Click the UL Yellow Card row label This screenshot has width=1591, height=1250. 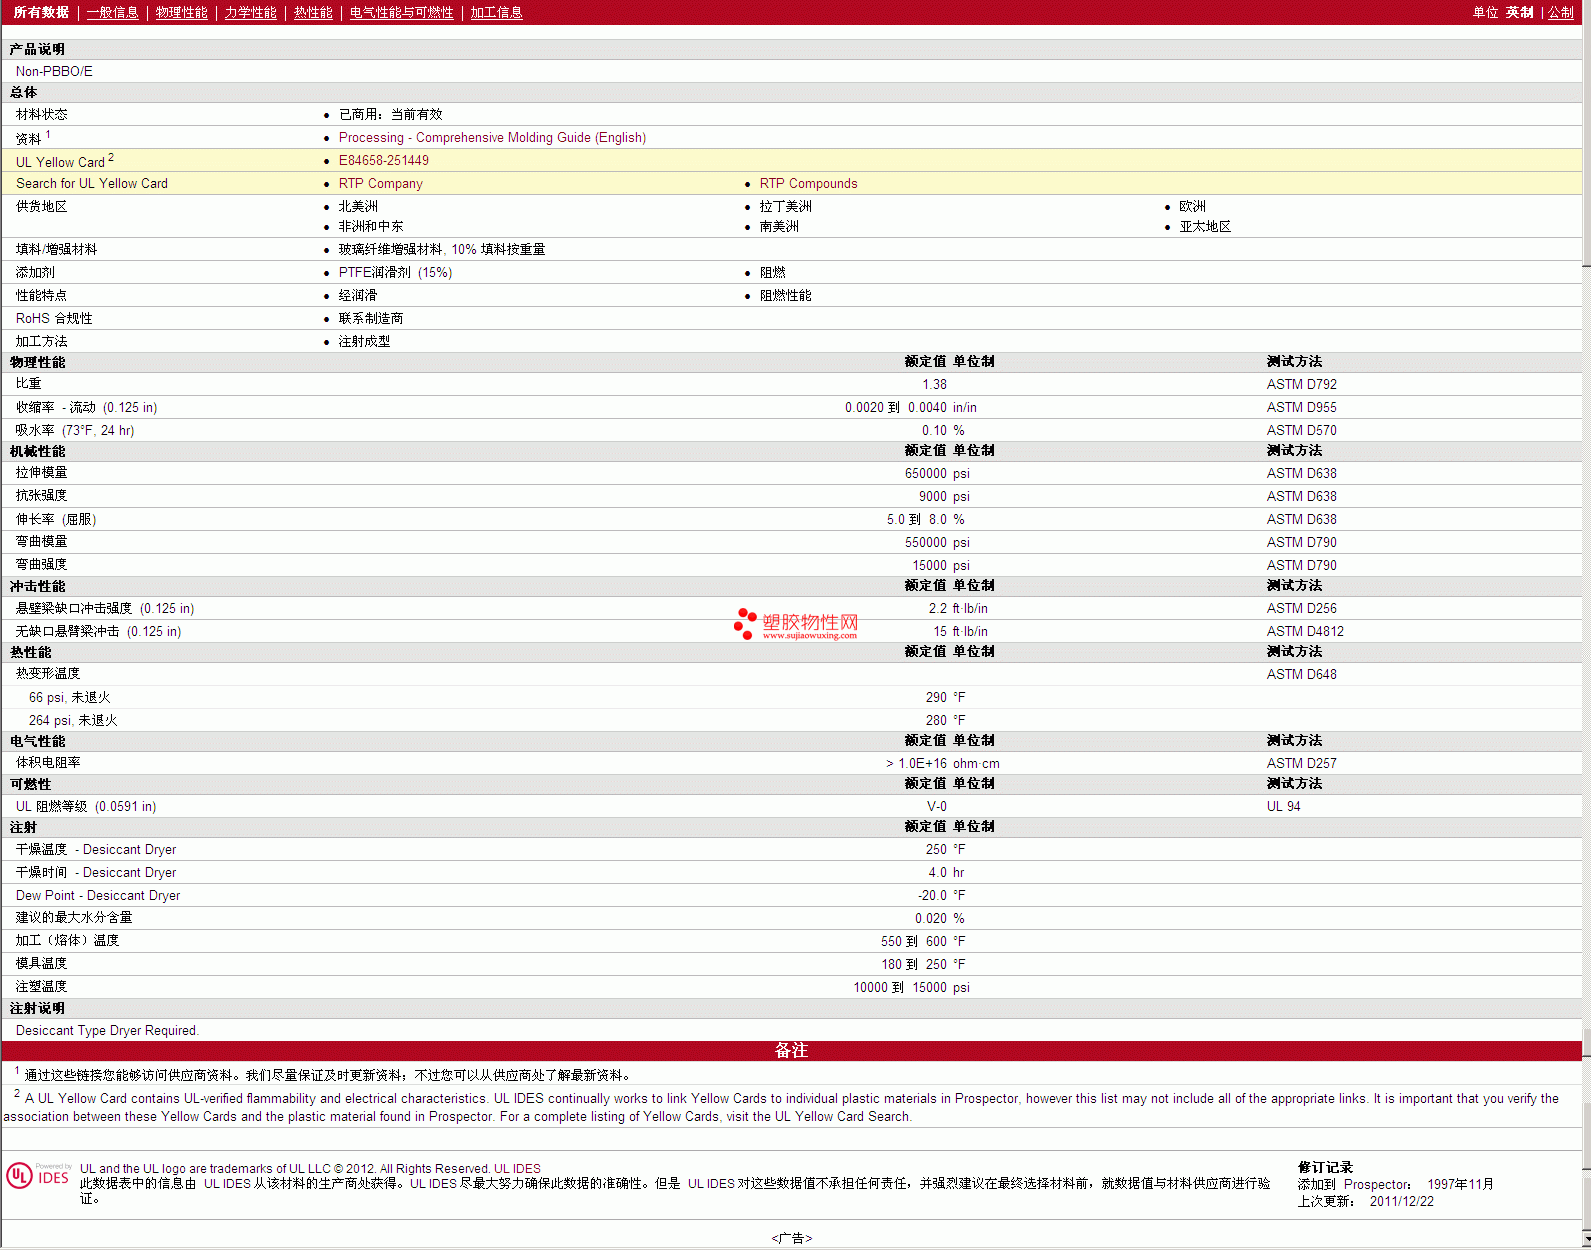pyautogui.click(x=60, y=162)
